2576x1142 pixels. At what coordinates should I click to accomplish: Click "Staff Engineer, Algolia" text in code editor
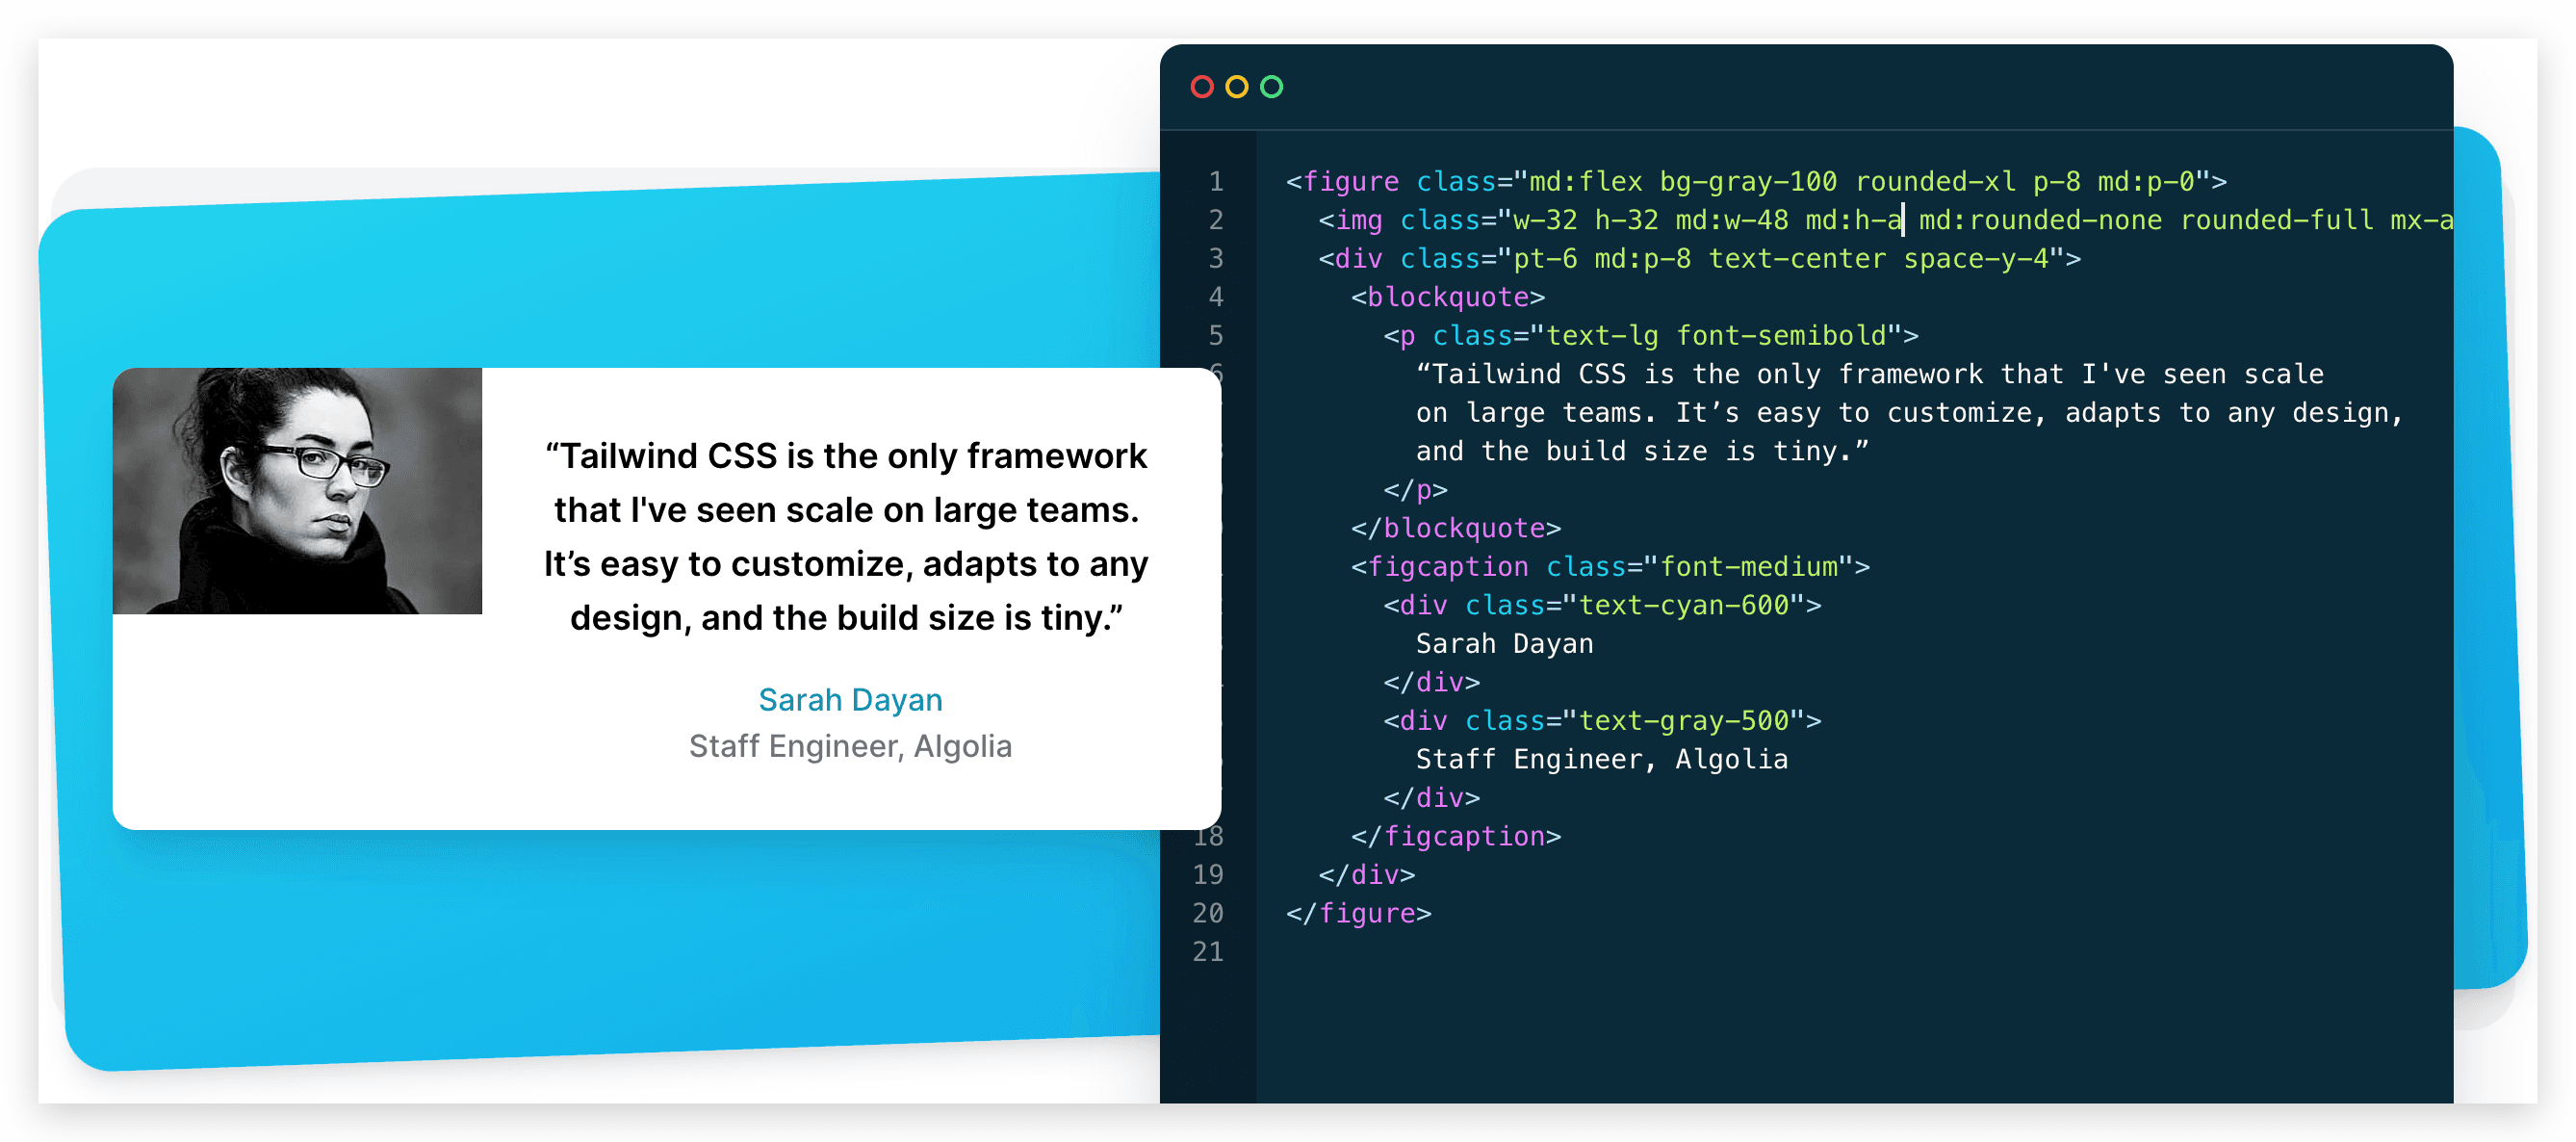[x=1601, y=759]
